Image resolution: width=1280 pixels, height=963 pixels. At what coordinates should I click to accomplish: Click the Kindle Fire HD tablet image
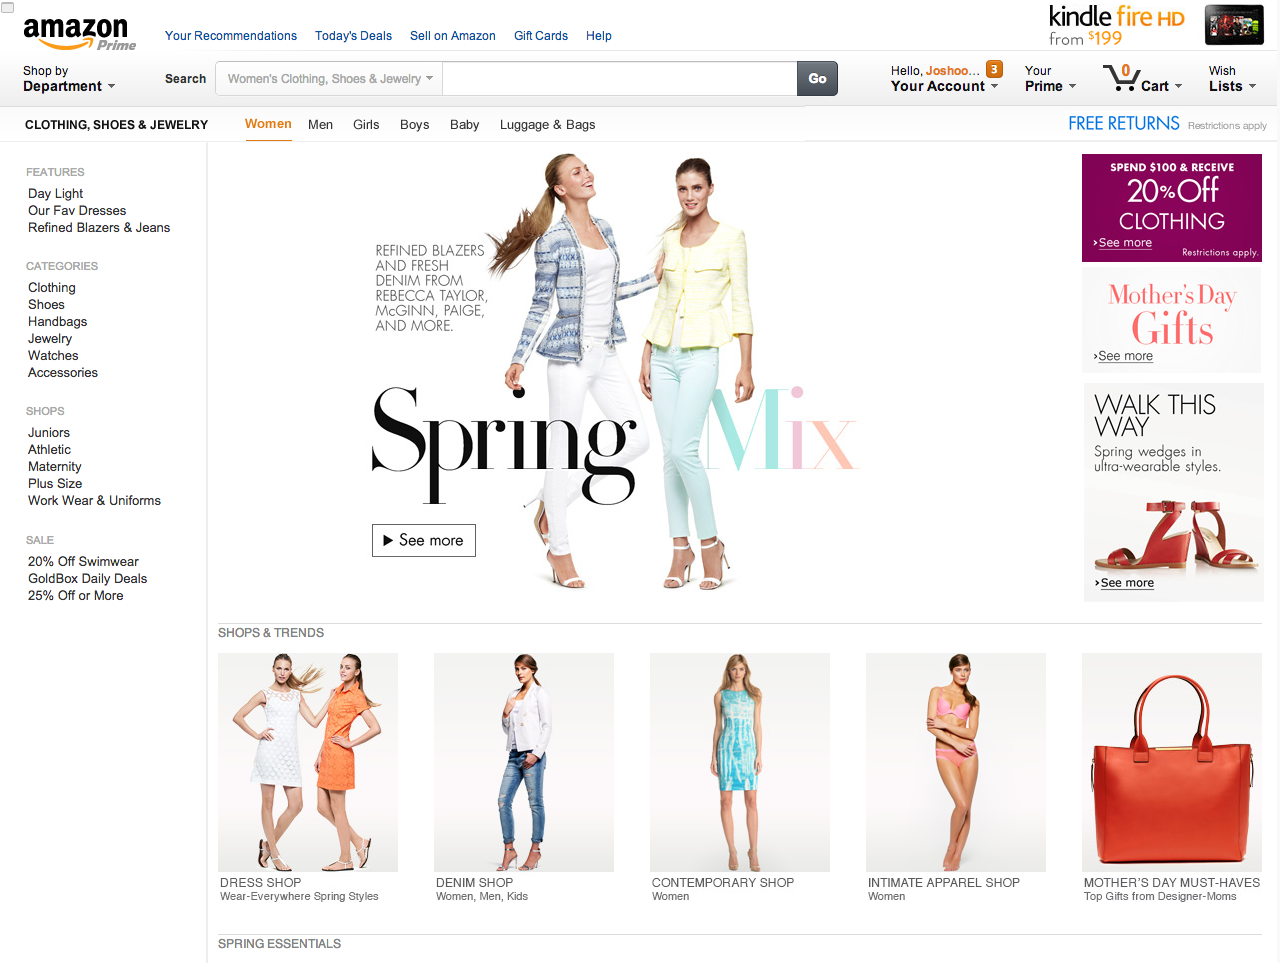pos(1234,25)
